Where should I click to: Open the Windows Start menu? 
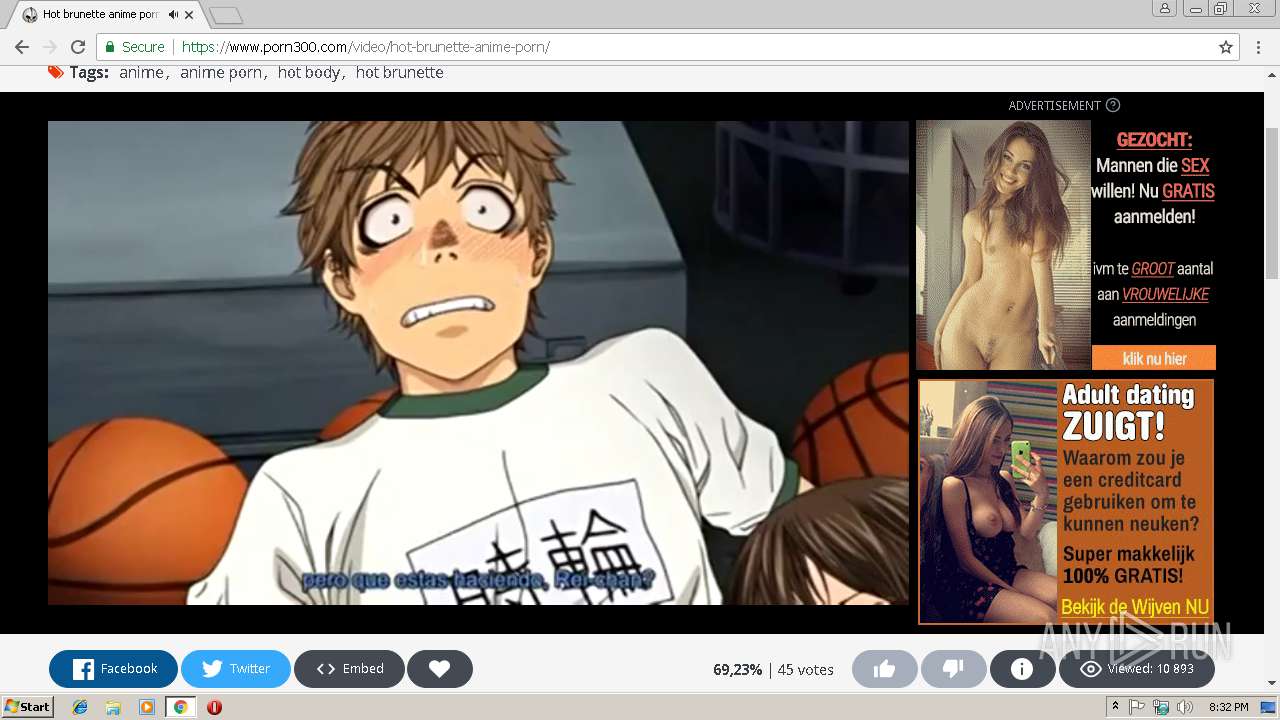27,707
